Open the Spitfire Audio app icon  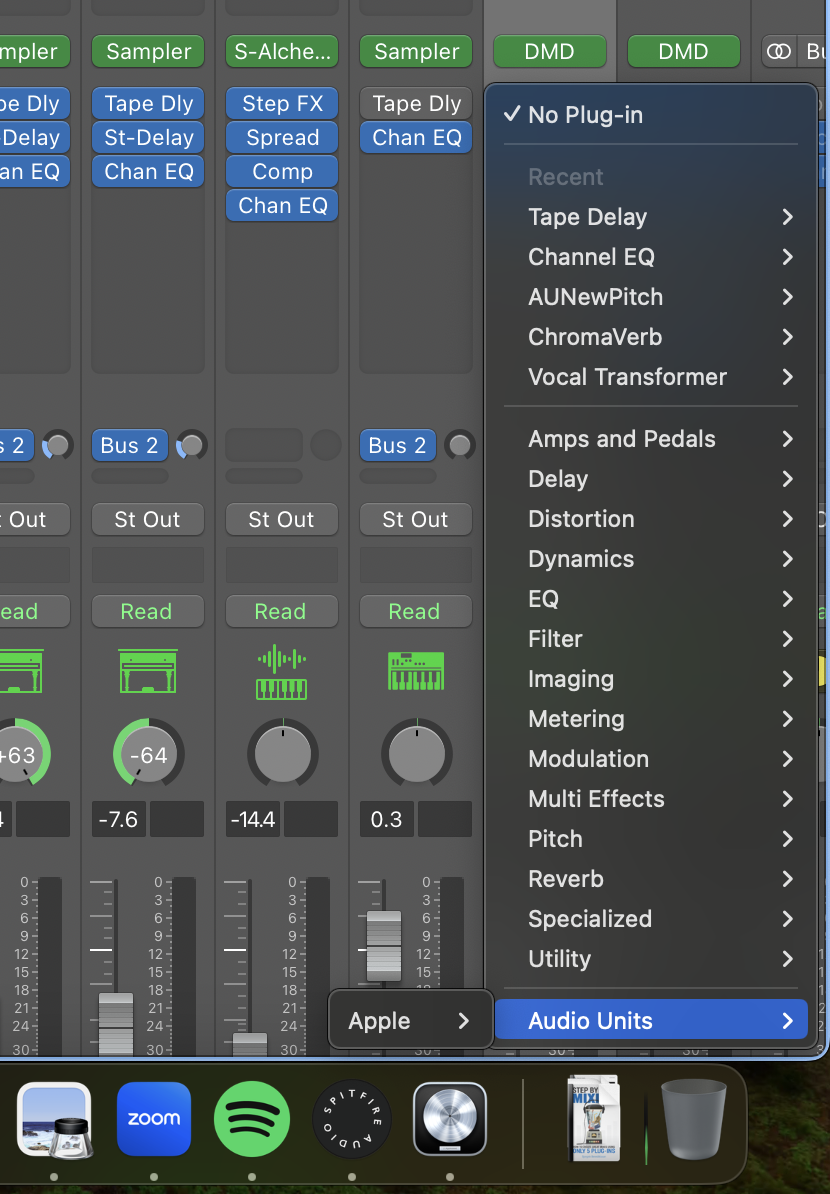[x=352, y=1119]
